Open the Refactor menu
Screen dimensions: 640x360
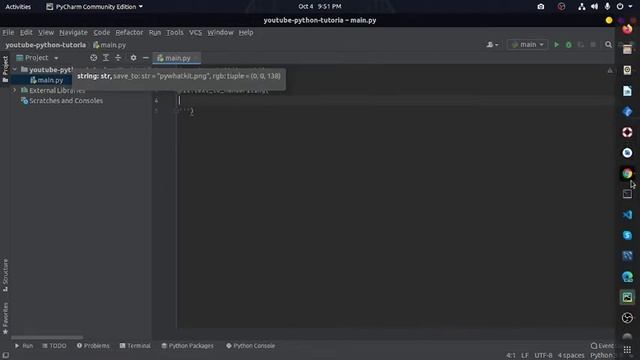point(129,32)
